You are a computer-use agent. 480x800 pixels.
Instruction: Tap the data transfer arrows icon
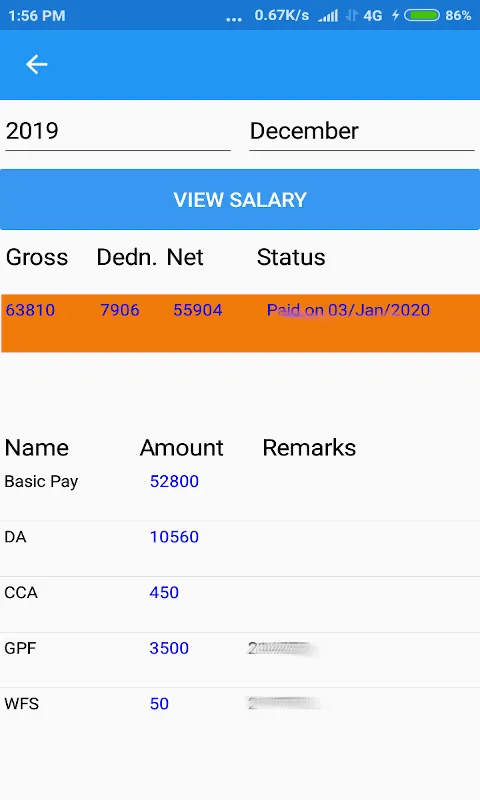[x=352, y=16]
